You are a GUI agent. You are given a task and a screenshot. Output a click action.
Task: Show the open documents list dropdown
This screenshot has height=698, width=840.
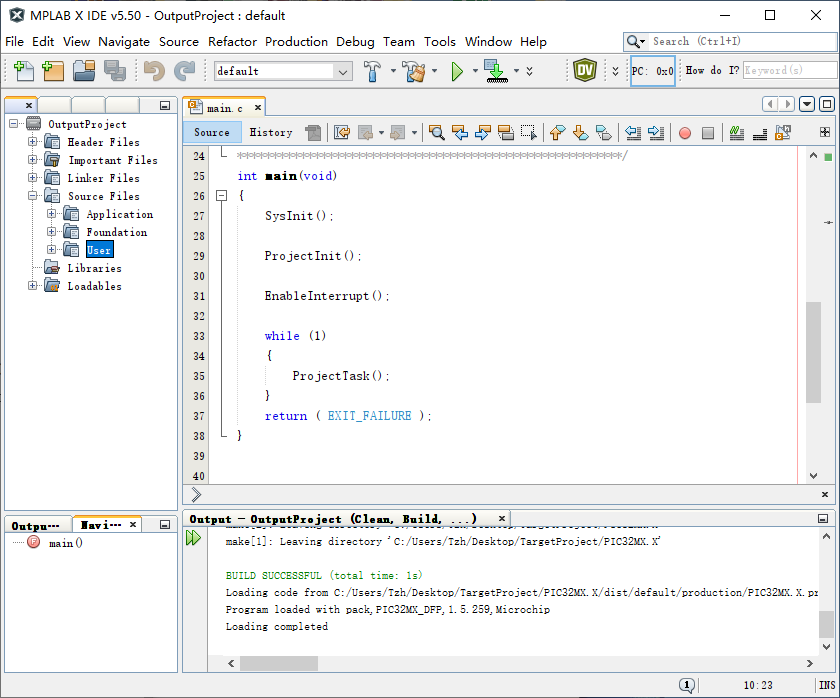(x=807, y=104)
